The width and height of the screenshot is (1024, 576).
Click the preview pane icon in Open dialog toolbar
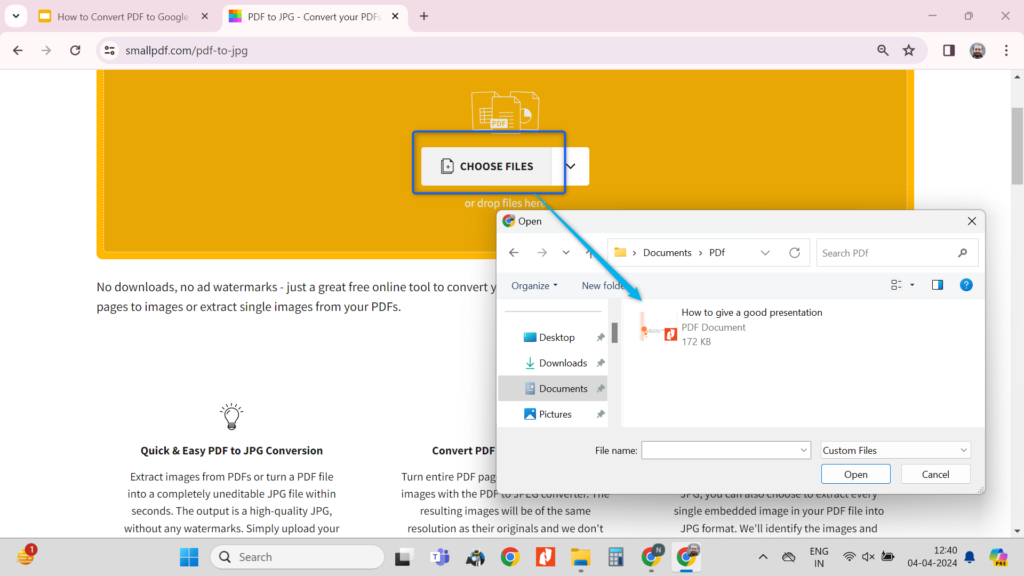937,284
